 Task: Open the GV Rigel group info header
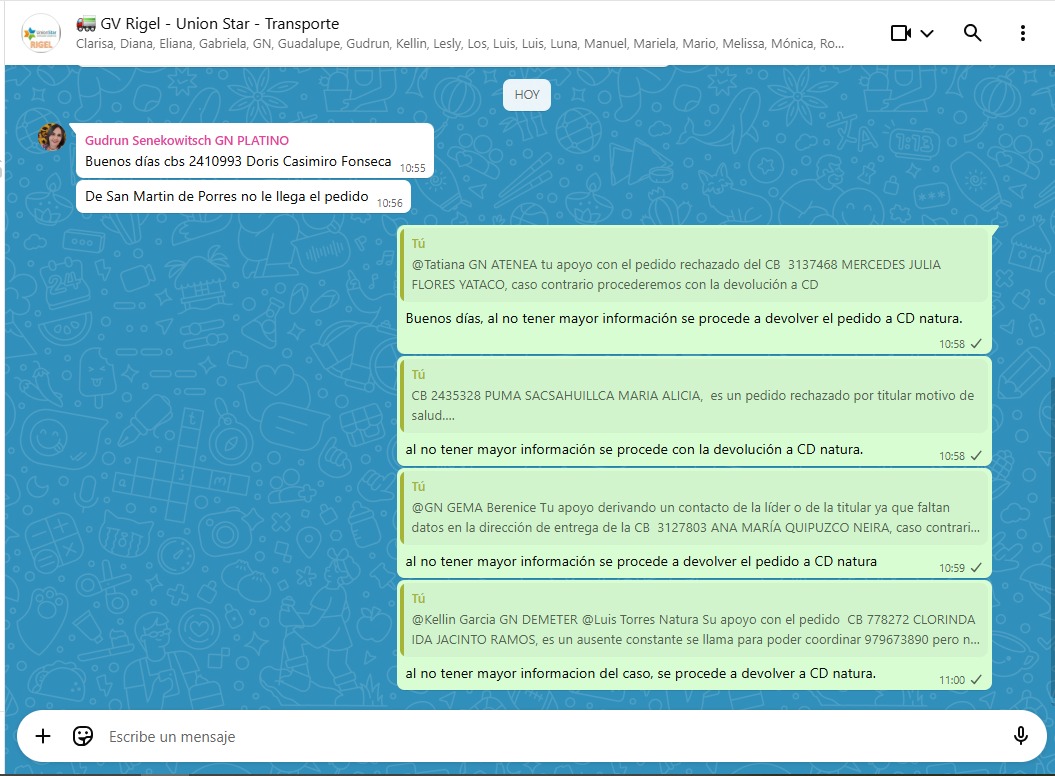coord(220,23)
